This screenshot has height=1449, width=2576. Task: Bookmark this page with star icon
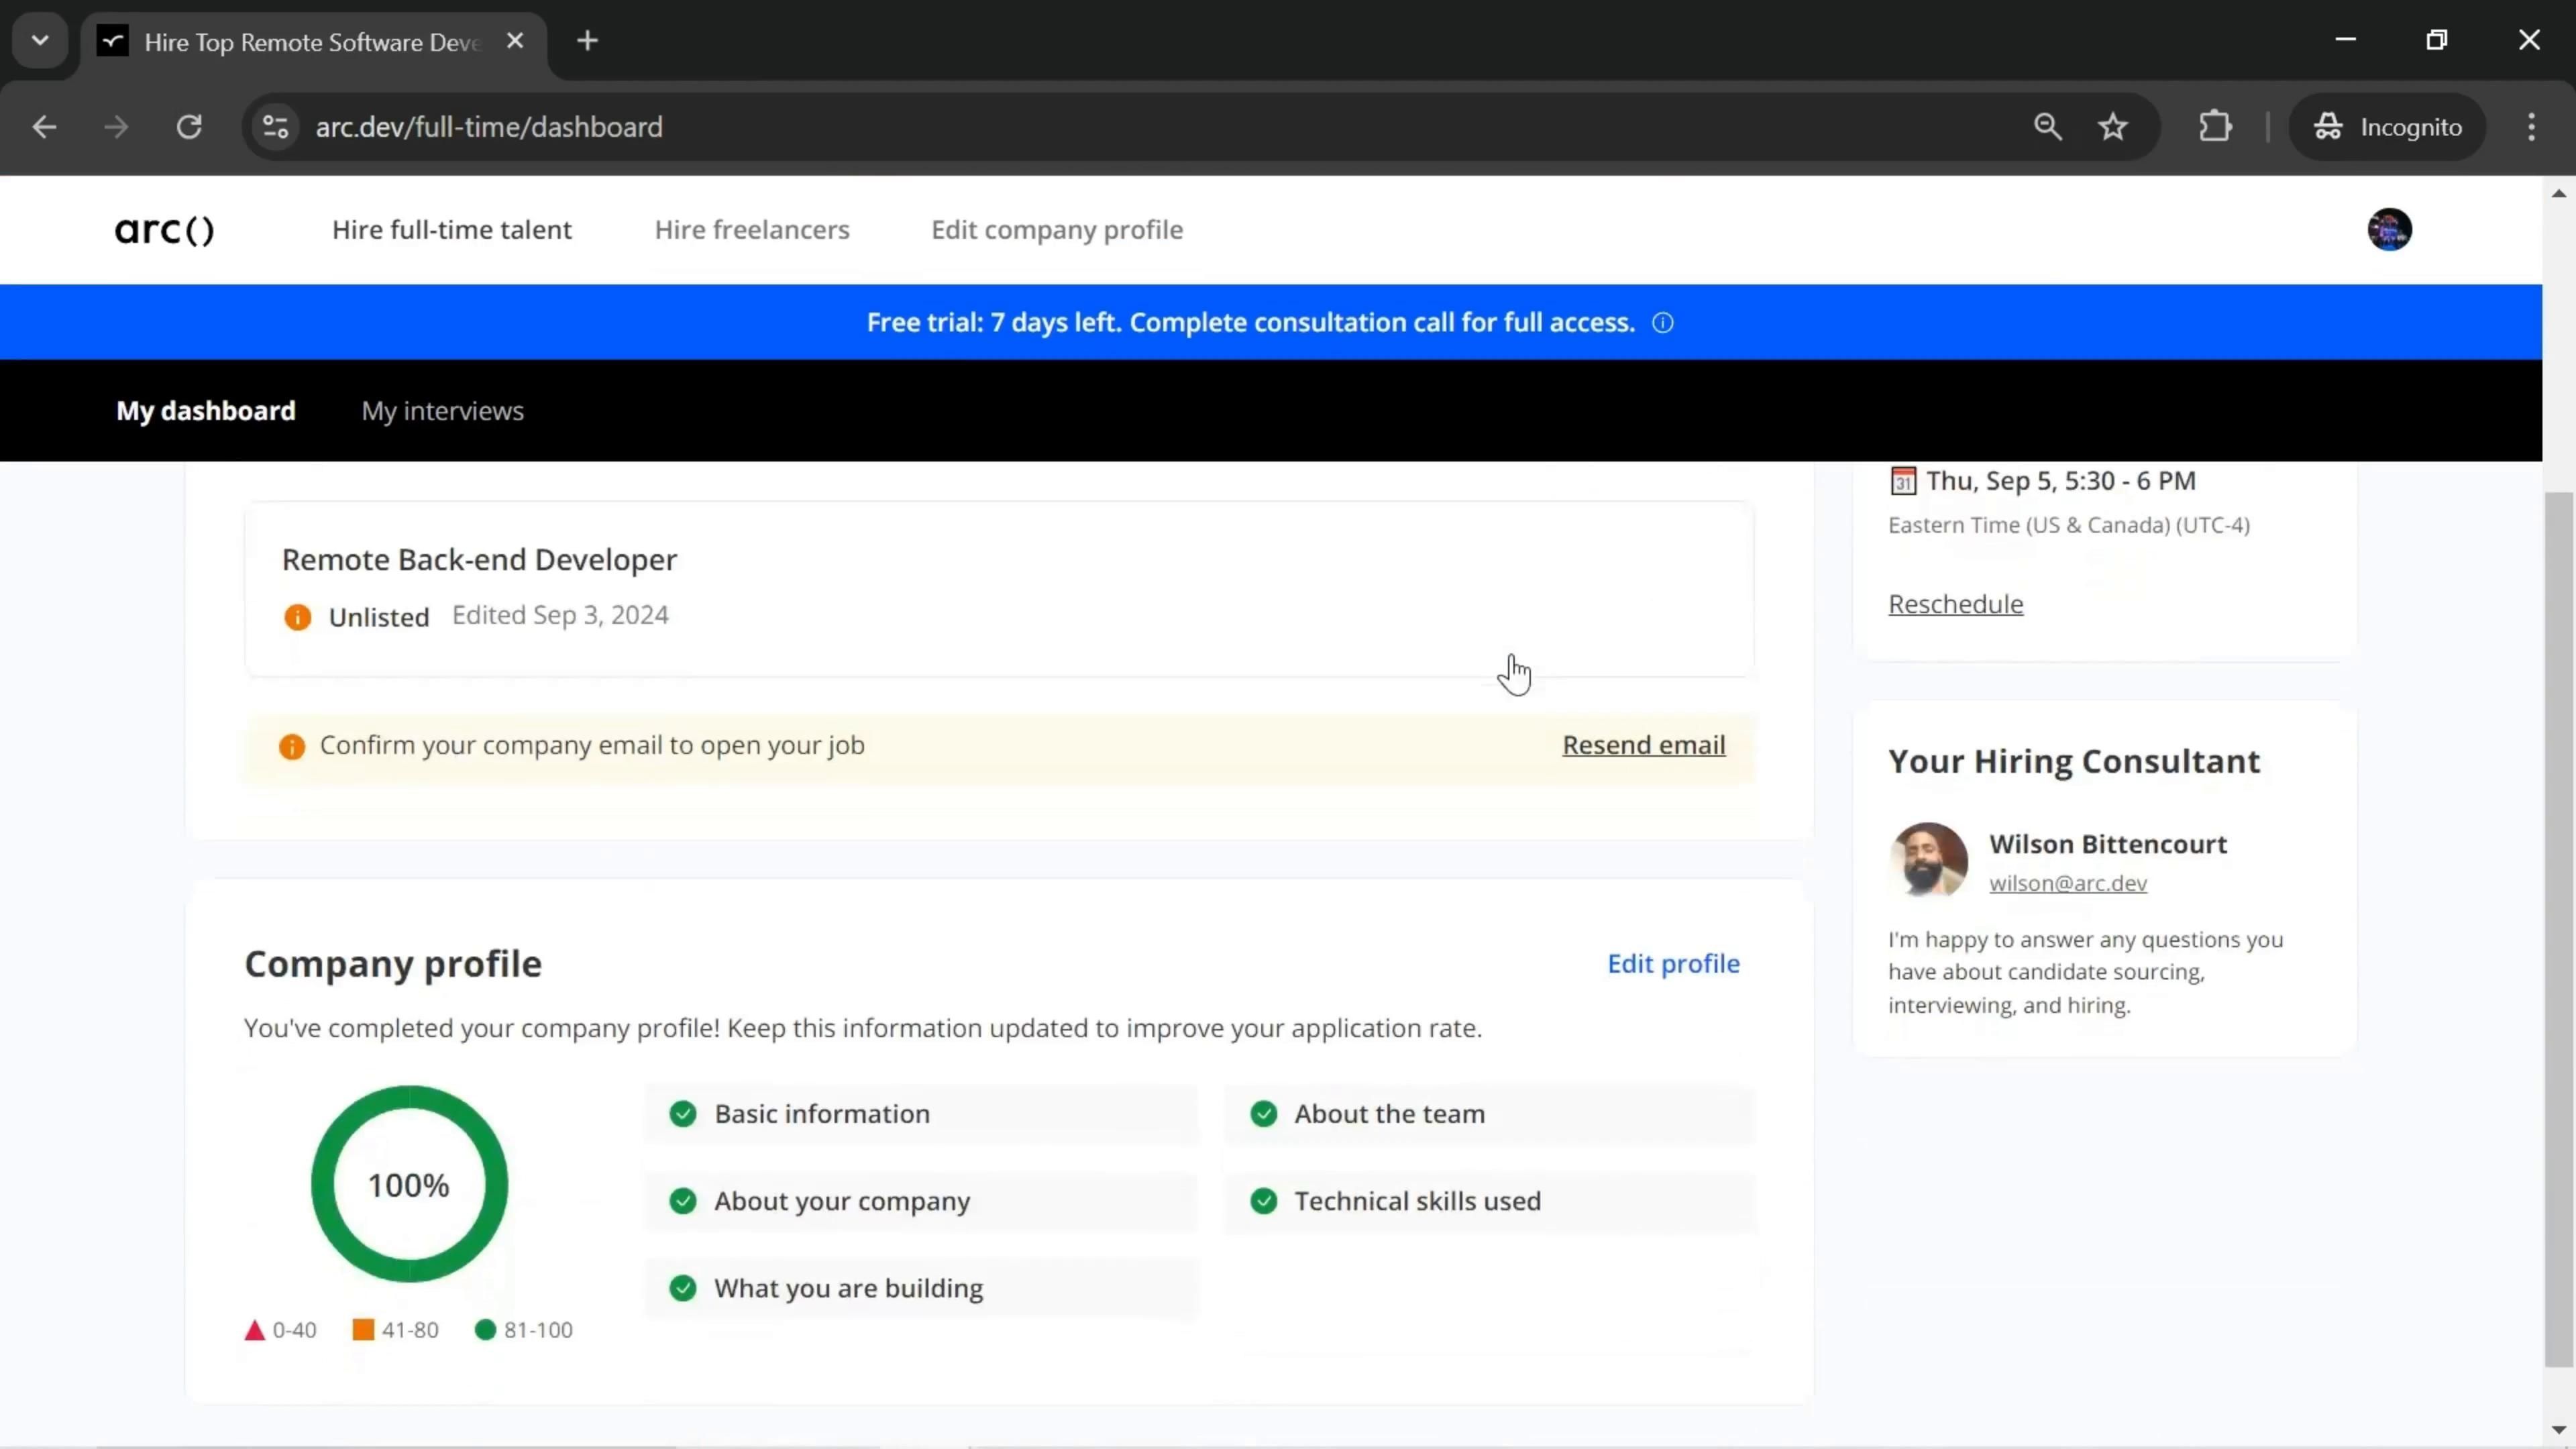coord(2112,127)
